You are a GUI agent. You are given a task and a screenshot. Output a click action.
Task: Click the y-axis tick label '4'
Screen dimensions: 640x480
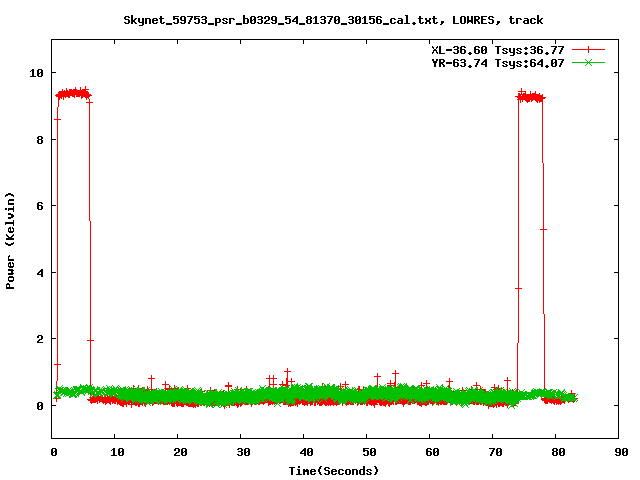point(40,273)
